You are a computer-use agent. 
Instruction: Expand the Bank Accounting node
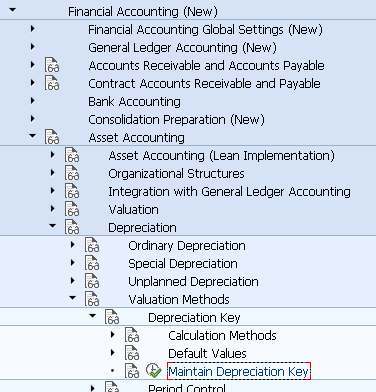(32, 101)
